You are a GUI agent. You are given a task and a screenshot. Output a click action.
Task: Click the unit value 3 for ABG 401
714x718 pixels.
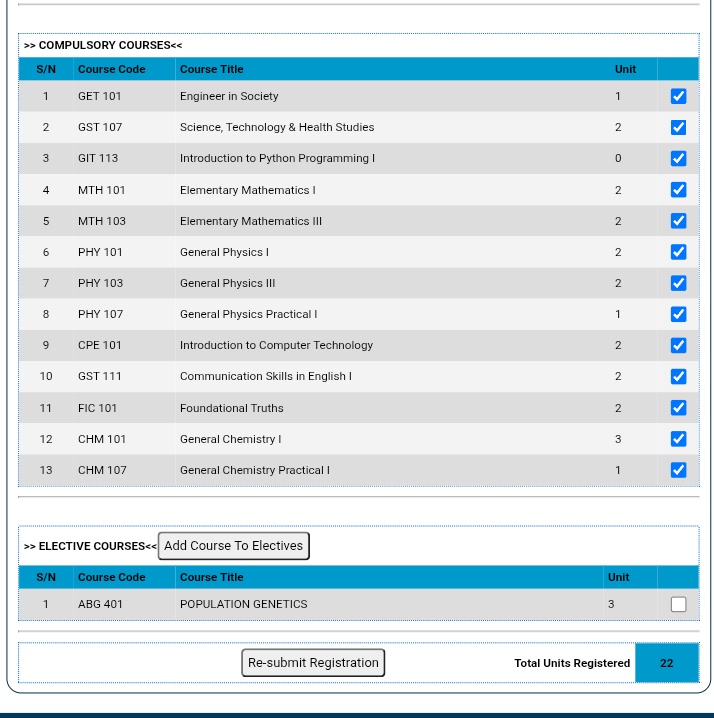coord(611,604)
